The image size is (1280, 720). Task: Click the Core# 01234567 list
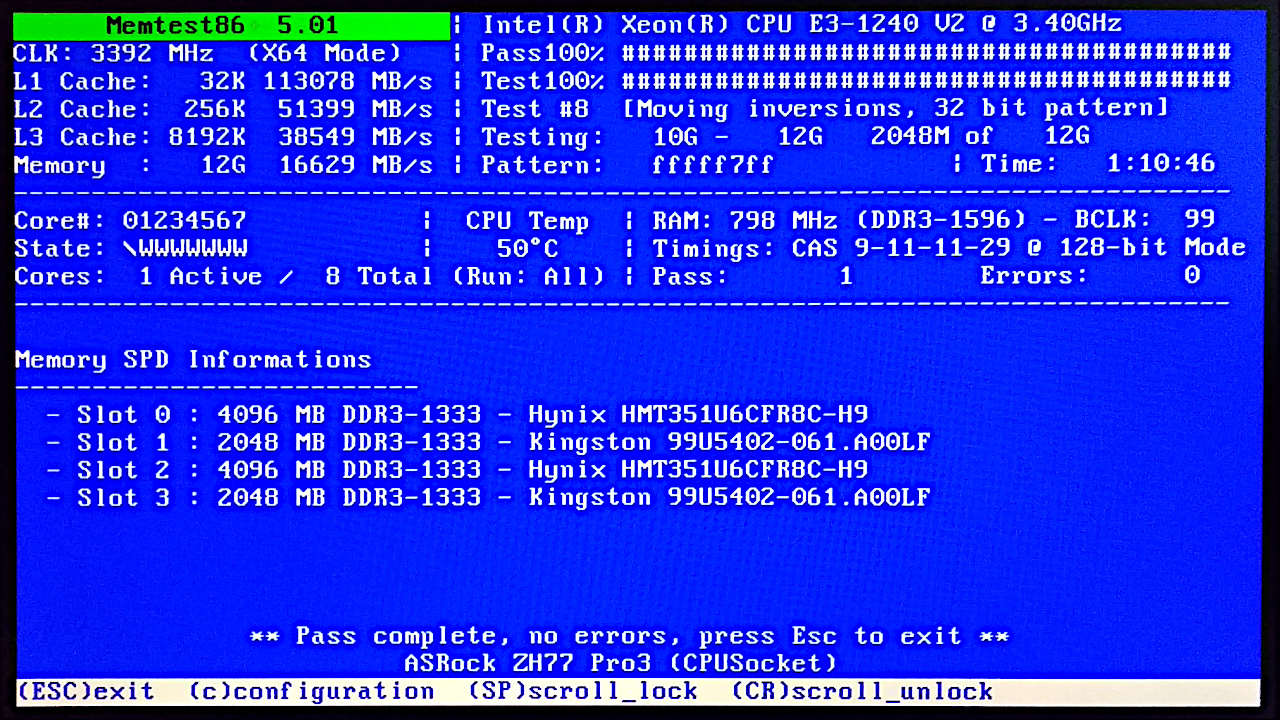184,220
